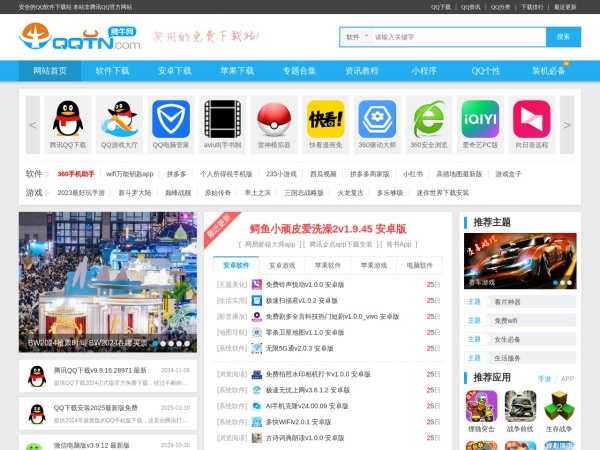Viewport: 600px width, 450px height.
Task: Click penguin icon beside QQ下载安装2025最新版免费
Action: [37, 414]
